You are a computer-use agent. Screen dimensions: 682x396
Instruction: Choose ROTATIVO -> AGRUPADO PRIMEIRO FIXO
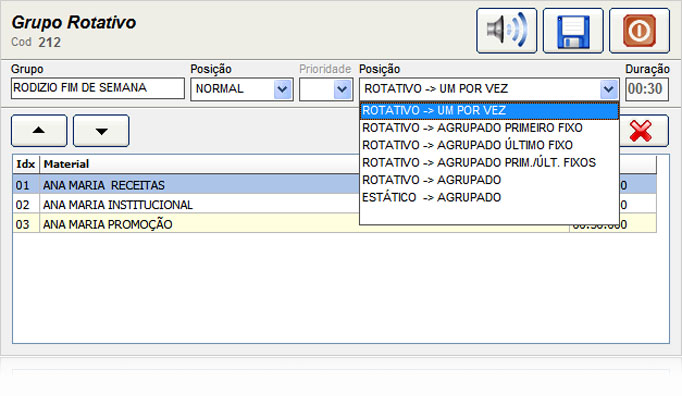point(489,128)
